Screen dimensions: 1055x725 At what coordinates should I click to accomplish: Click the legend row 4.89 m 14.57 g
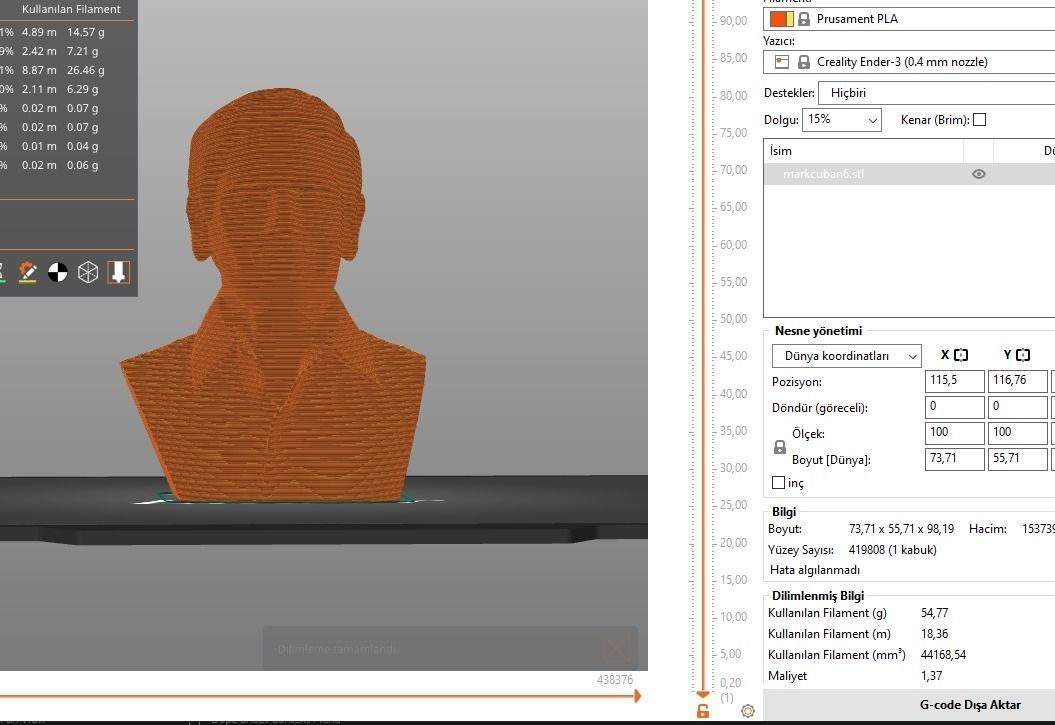63,32
